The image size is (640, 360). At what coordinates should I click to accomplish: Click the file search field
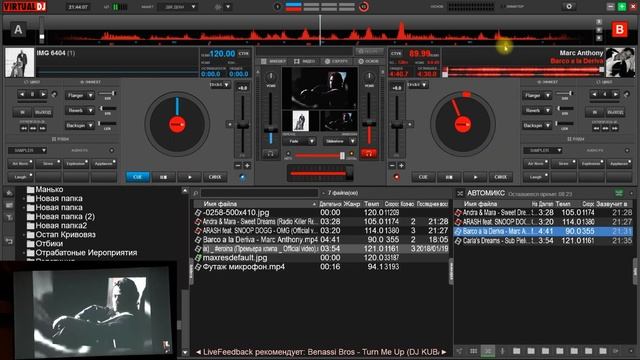pos(259,193)
